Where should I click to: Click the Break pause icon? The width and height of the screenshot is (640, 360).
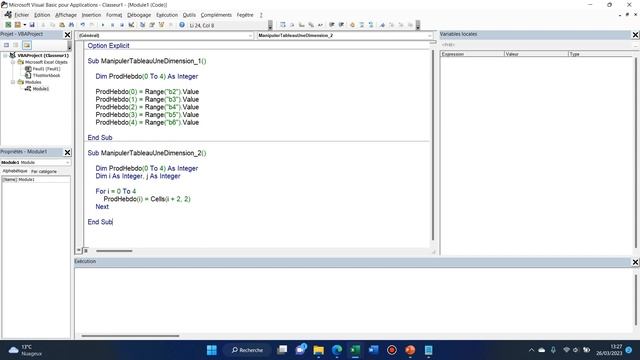(112, 25)
